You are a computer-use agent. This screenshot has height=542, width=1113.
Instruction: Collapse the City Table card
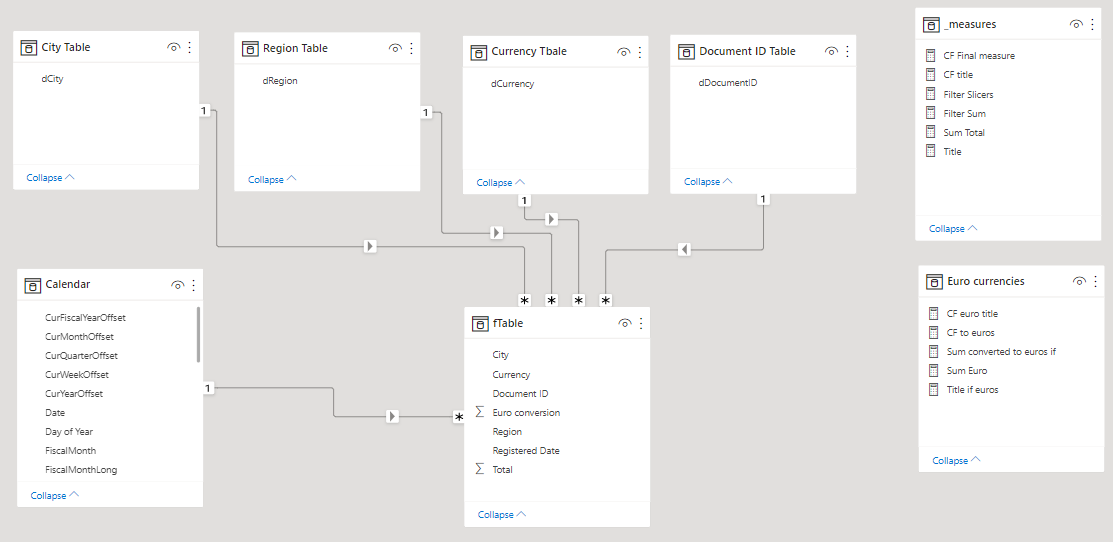50,177
